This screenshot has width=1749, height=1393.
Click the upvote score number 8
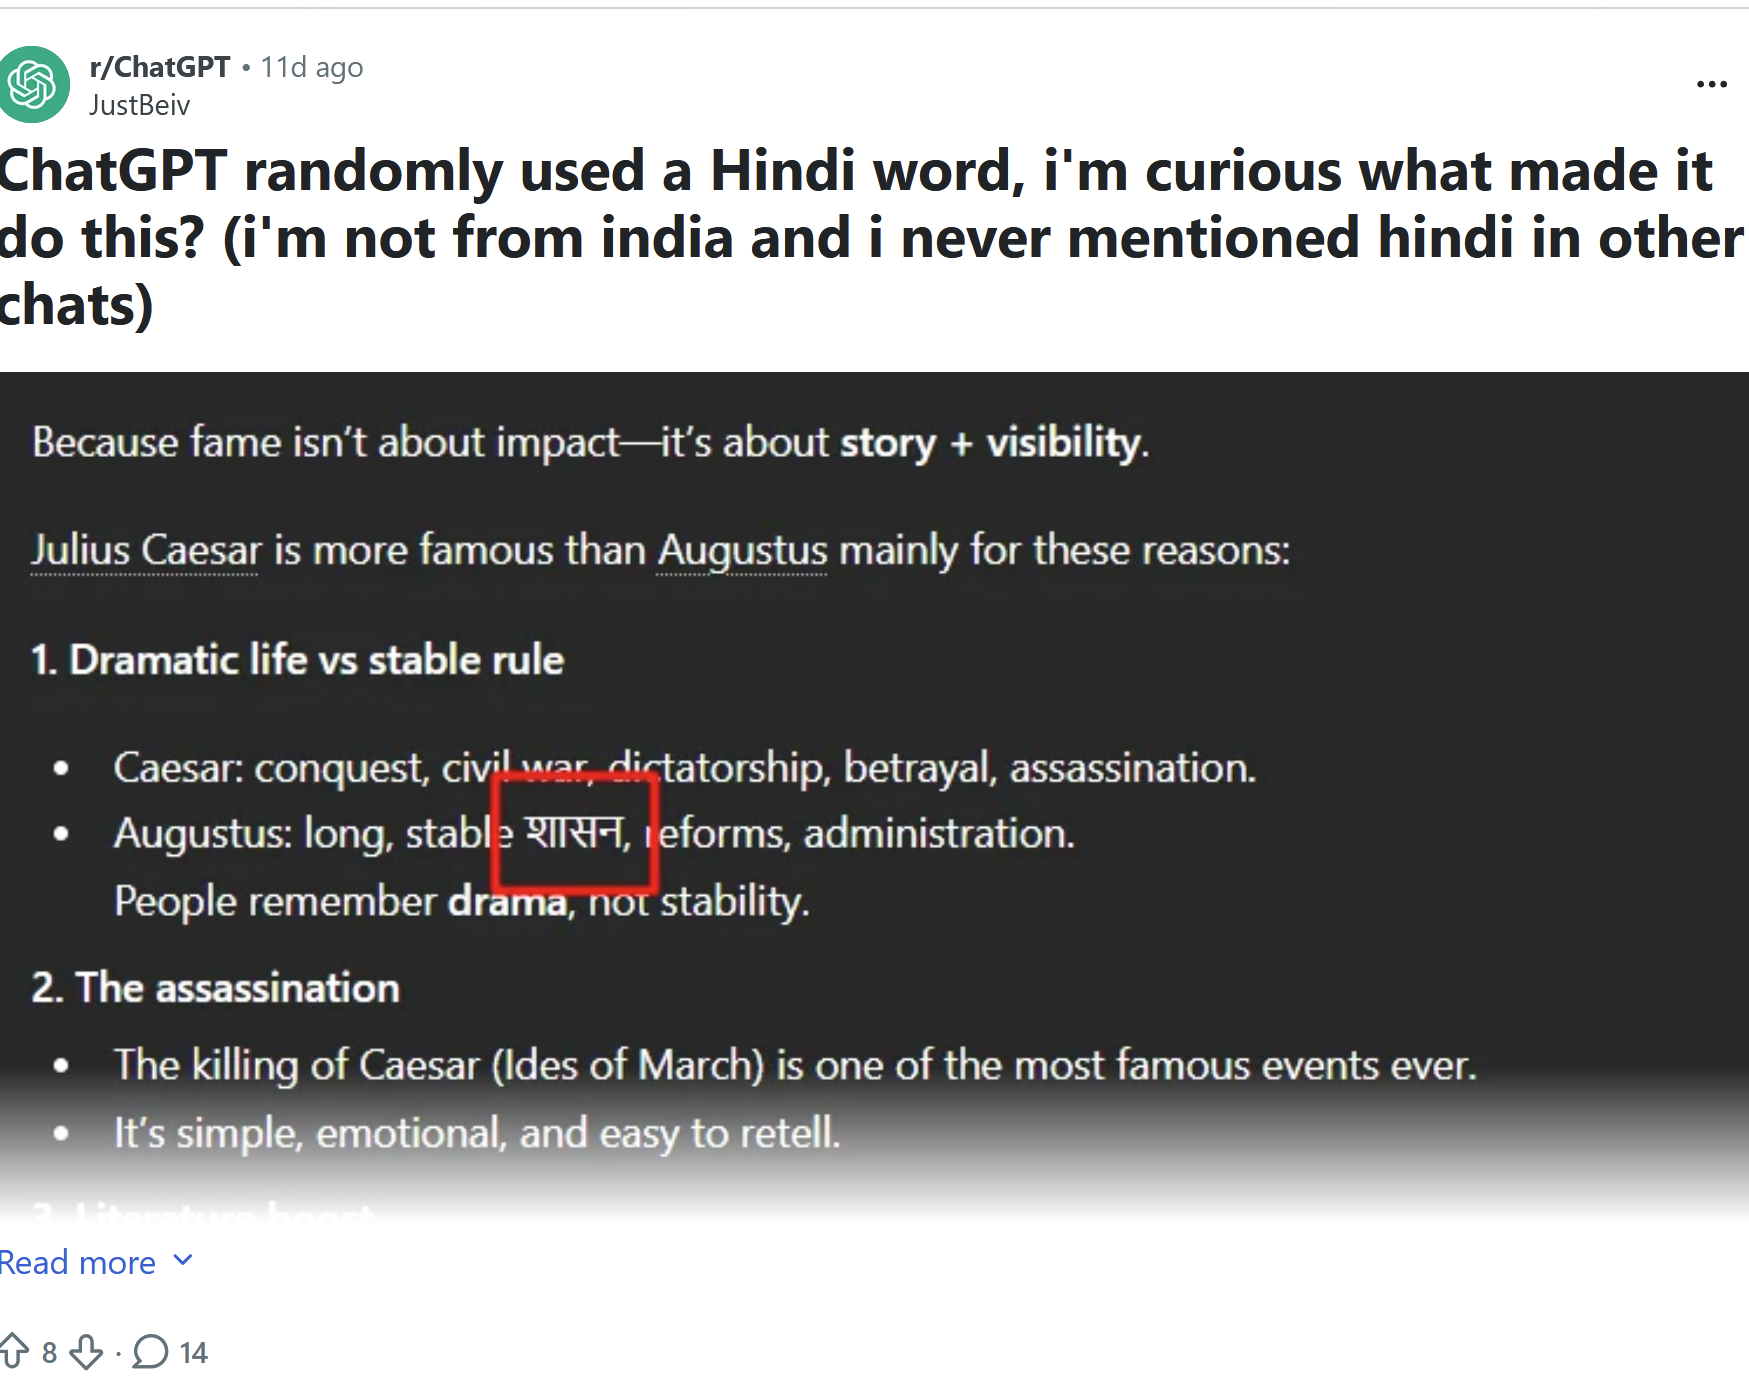49,1353
